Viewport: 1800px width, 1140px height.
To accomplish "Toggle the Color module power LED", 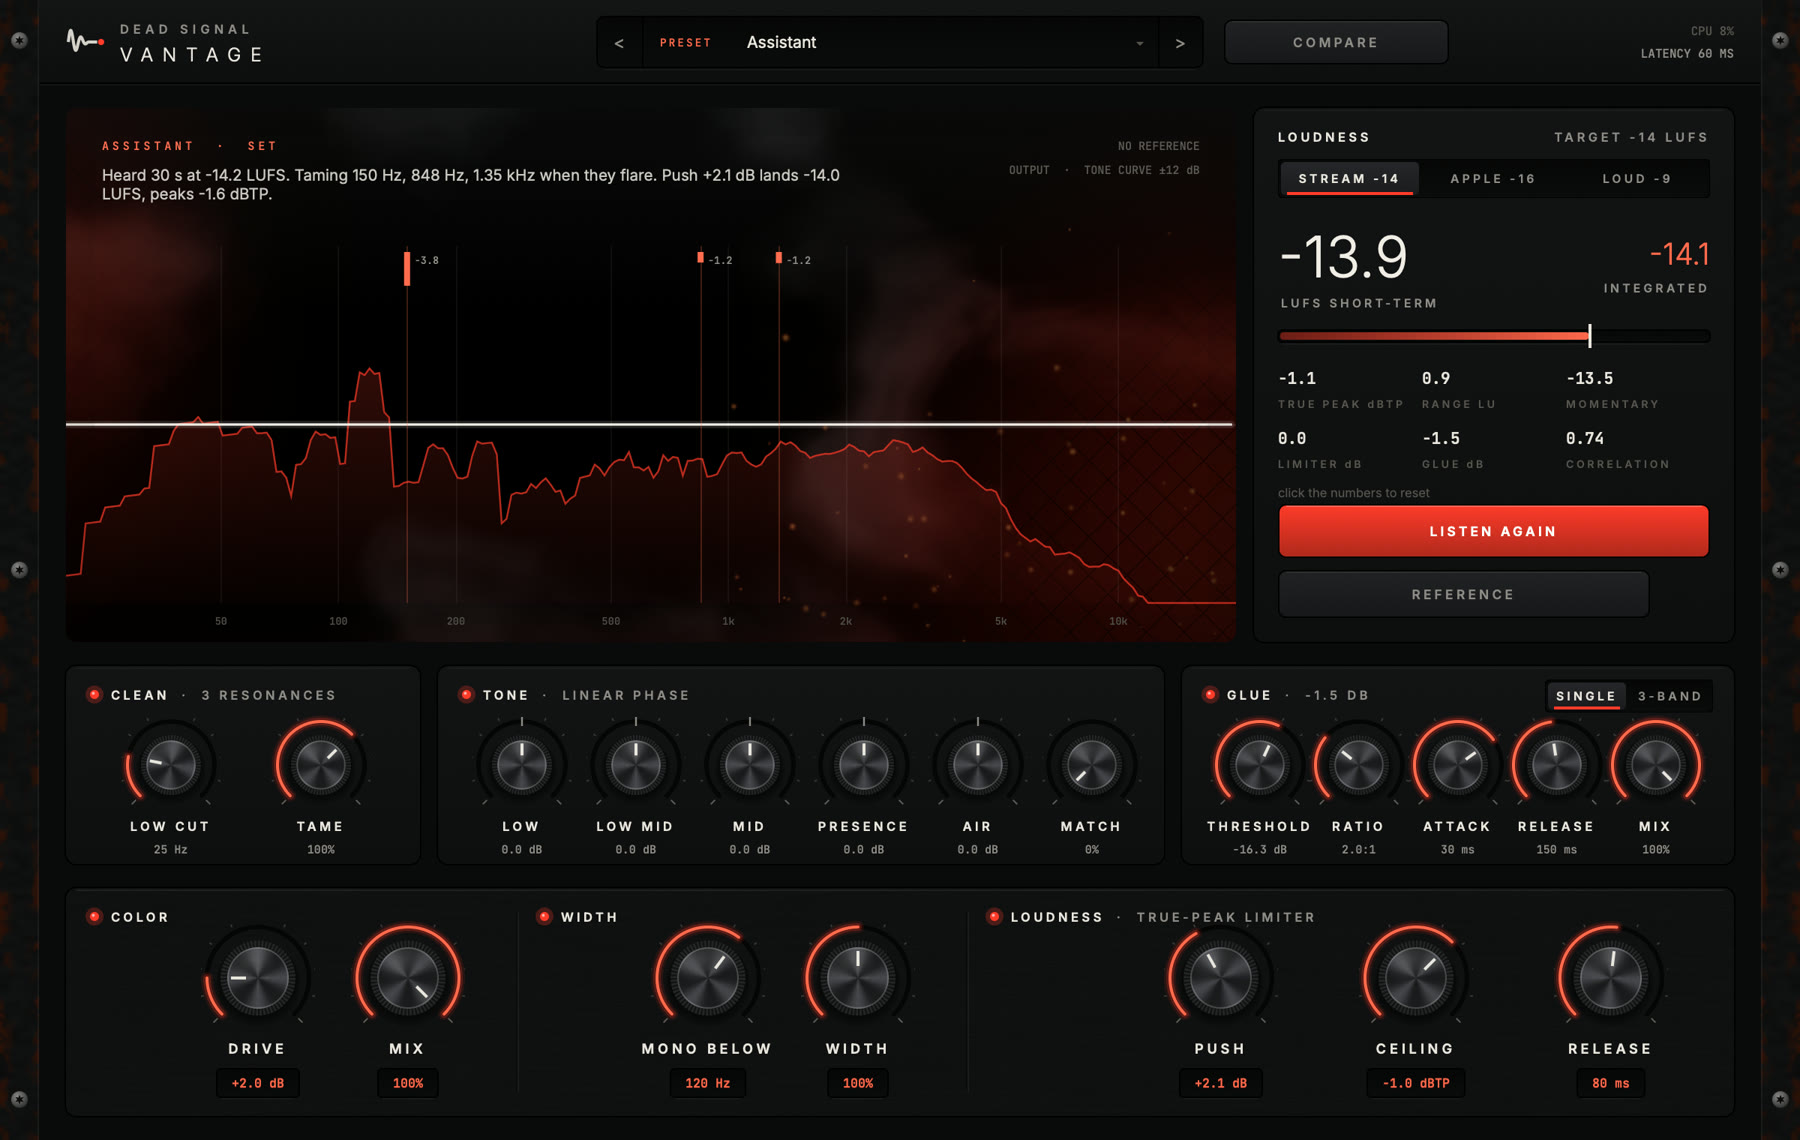I will [x=94, y=916].
